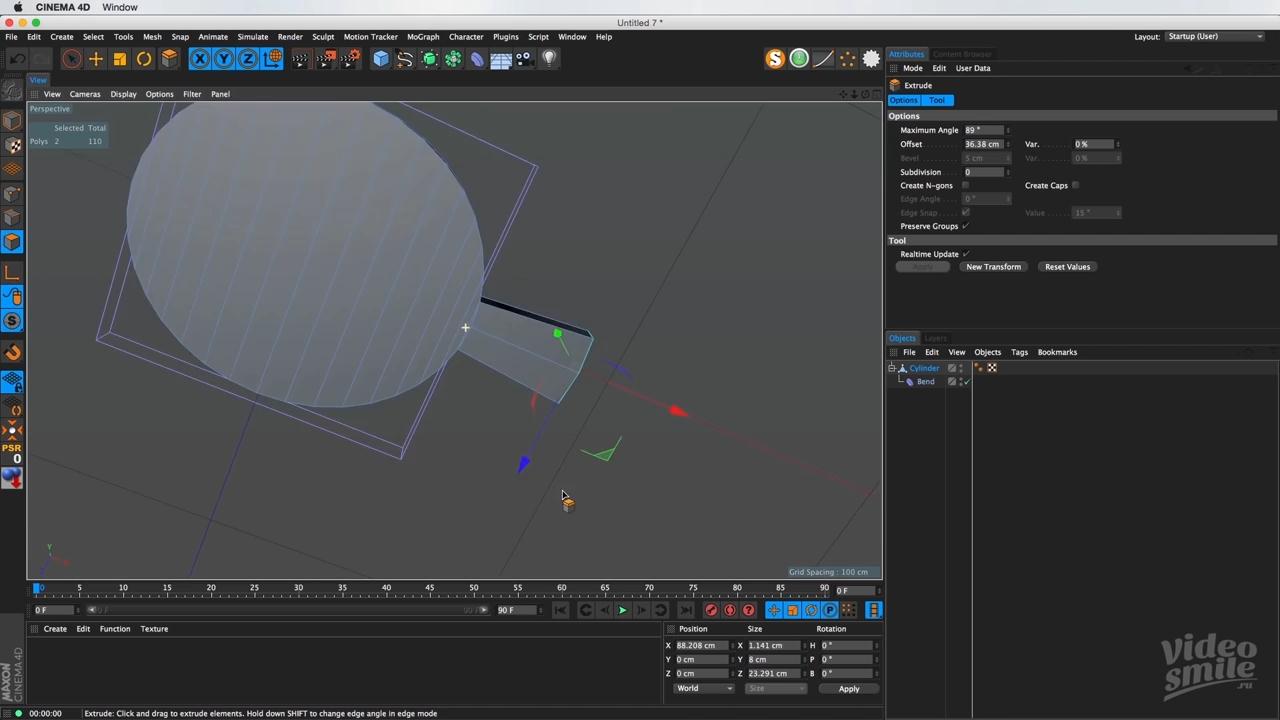Image resolution: width=1280 pixels, height=720 pixels.
Task: Add a cube primitive from the toolbar
Action: (381, 59)
